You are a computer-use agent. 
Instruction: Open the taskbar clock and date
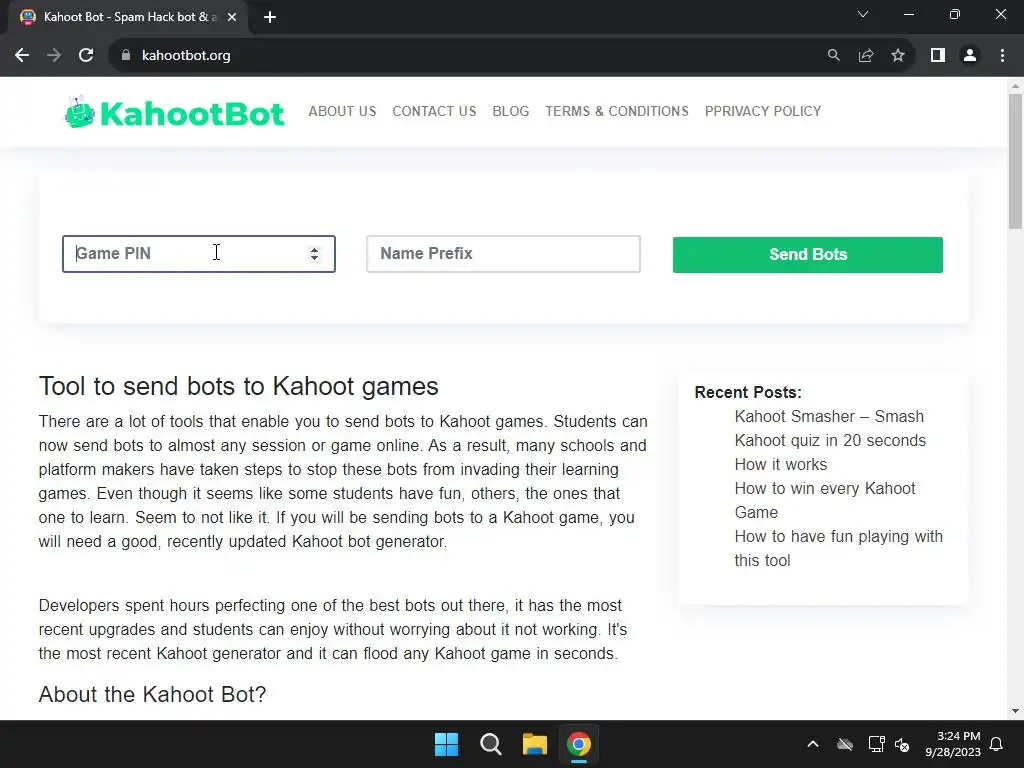click(x=953, y=744)
